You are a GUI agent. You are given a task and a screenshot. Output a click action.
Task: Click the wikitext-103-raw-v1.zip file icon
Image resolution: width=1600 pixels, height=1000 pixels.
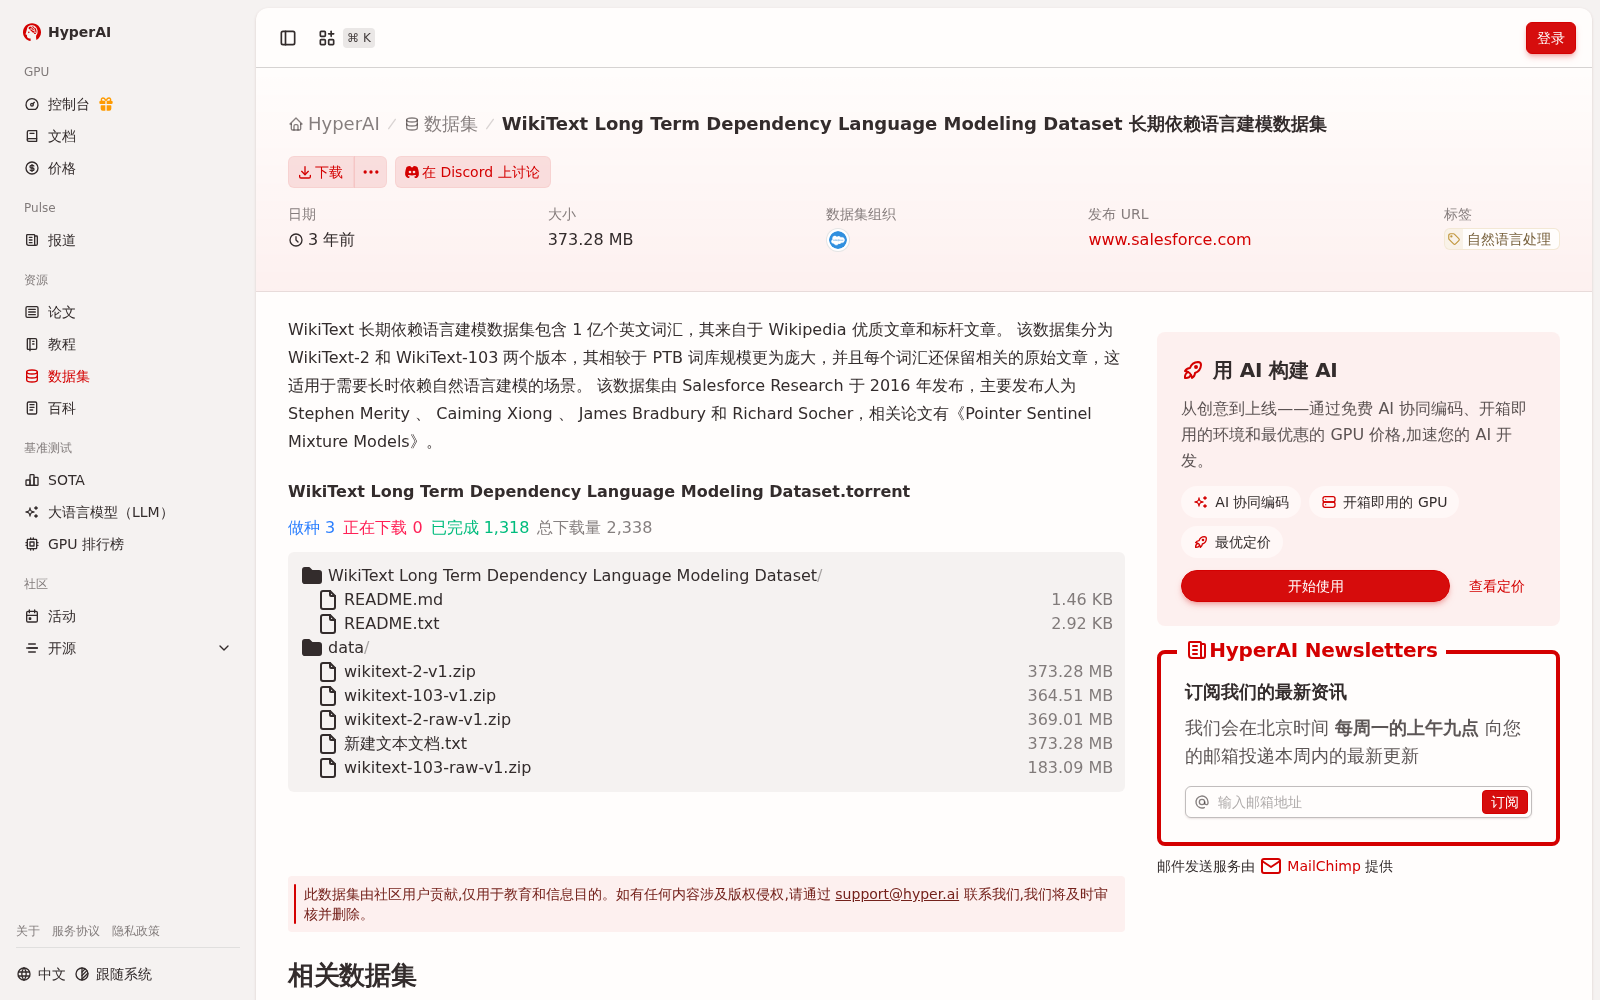[x=328, y=768]
